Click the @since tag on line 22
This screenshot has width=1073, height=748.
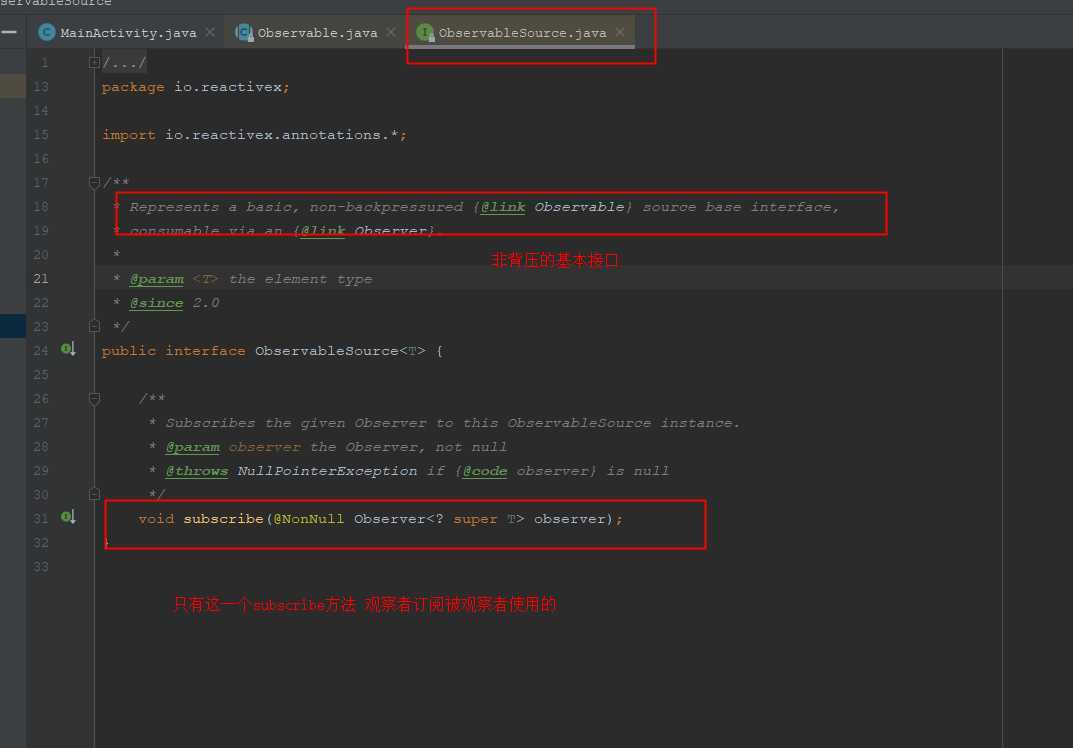pyautogui.click(x=157, y=303)
